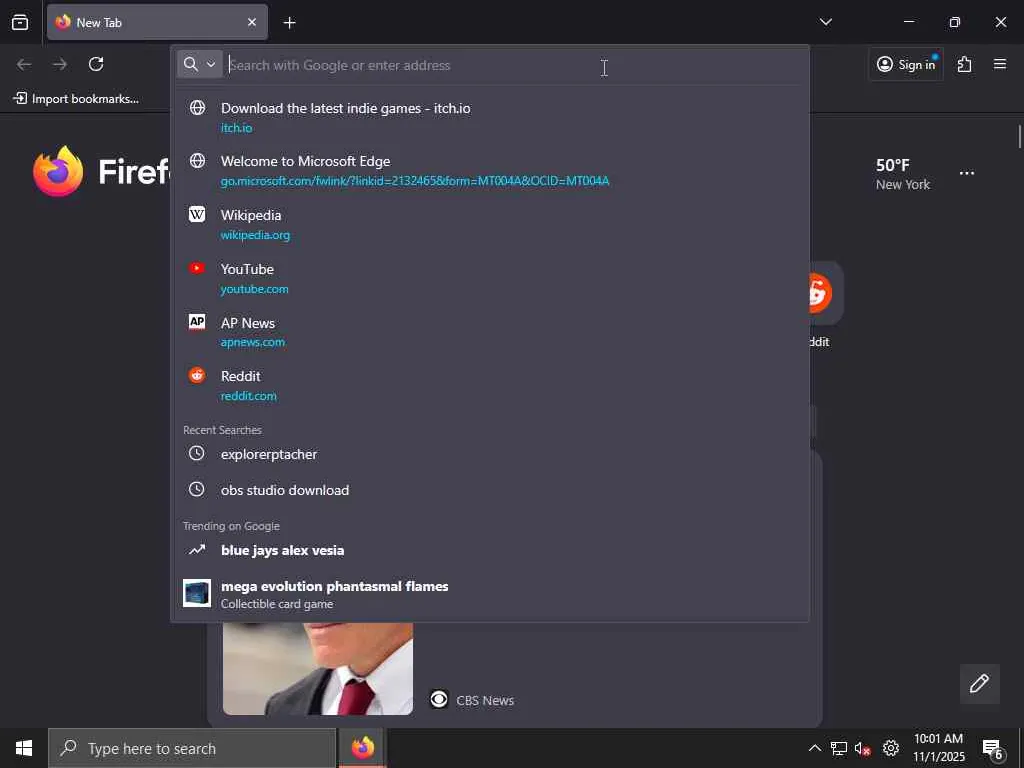Go back with the back arrow
The image size is (1024, 768).
(x=24, y=64)
